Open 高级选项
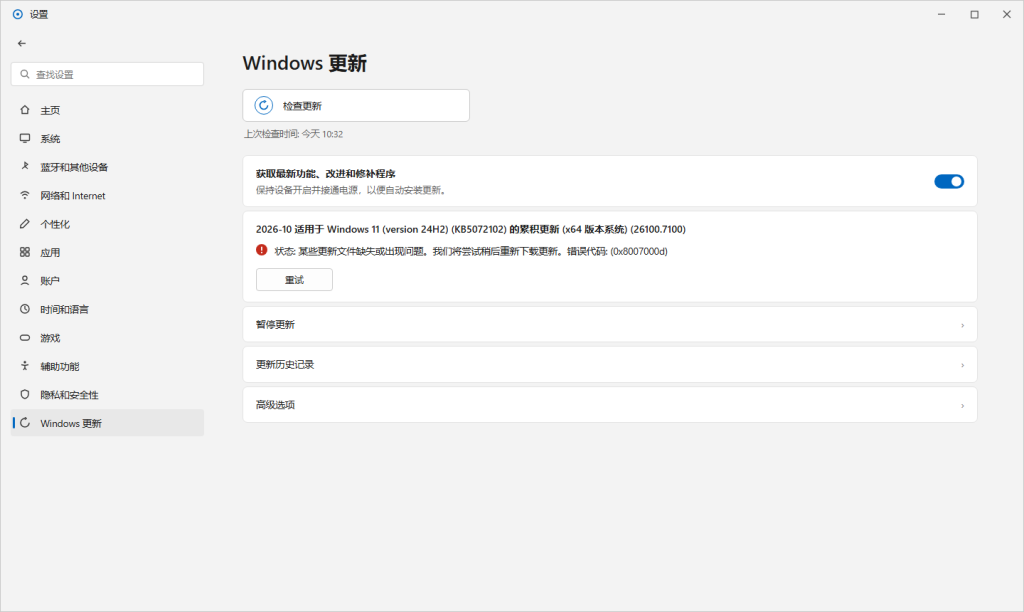The image size is (1024, 612). (610, 405)
